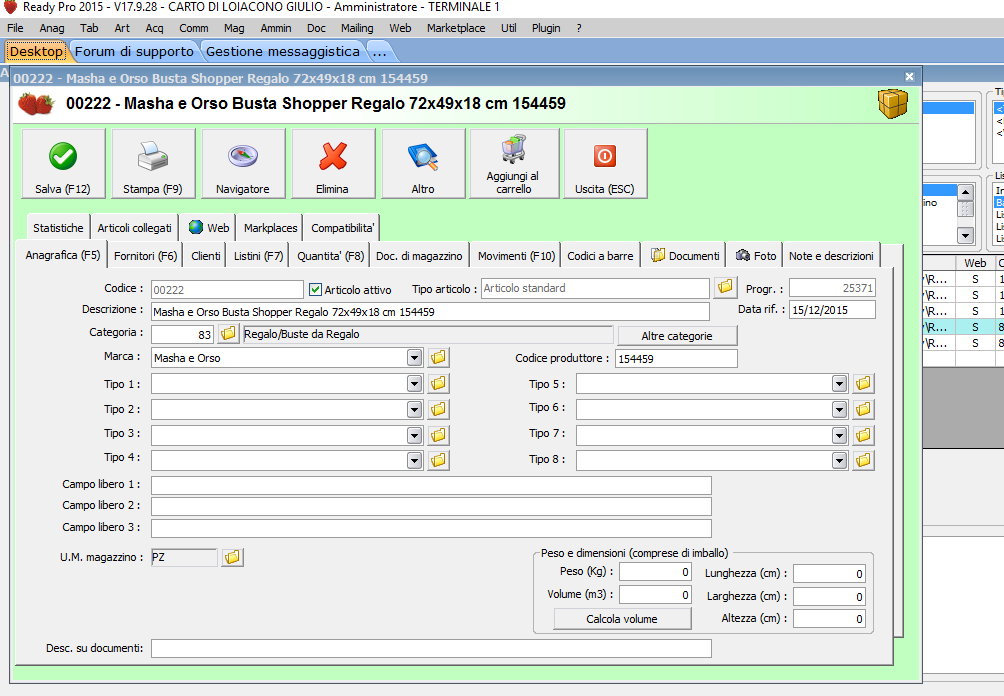Screen dimensions: 1004x696
Task: Click the Descrizione input field
Action: pos(430,312)
